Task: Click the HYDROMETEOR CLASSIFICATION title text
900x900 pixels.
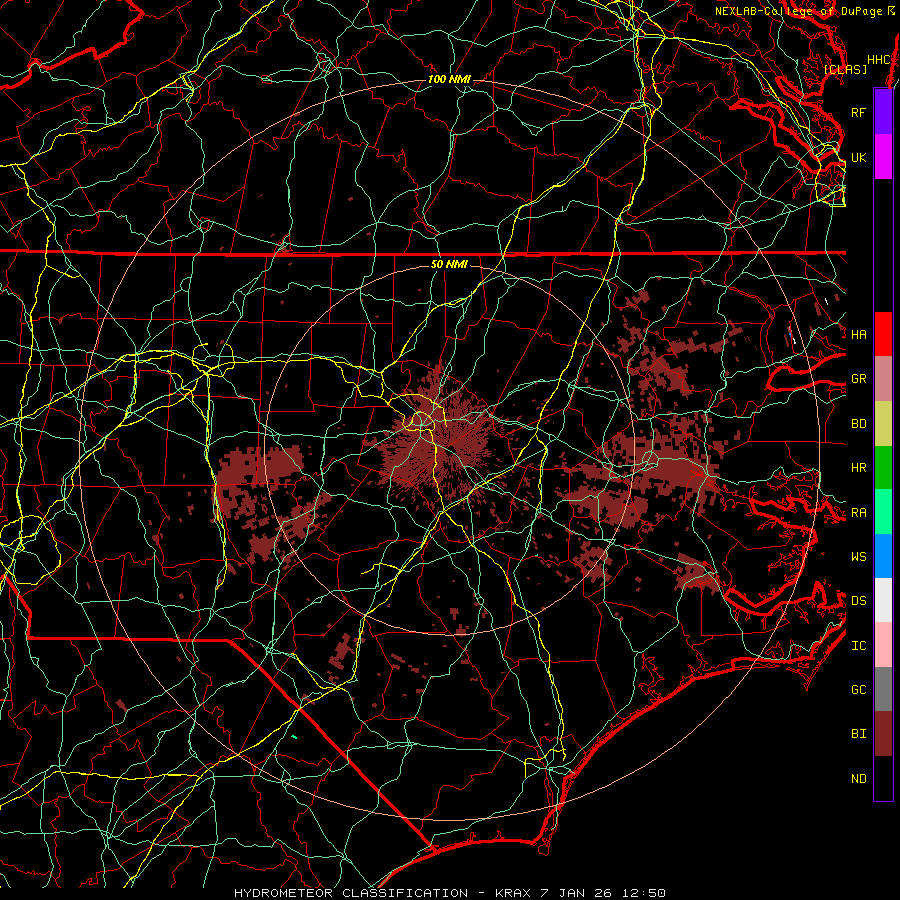Action: 351,893
